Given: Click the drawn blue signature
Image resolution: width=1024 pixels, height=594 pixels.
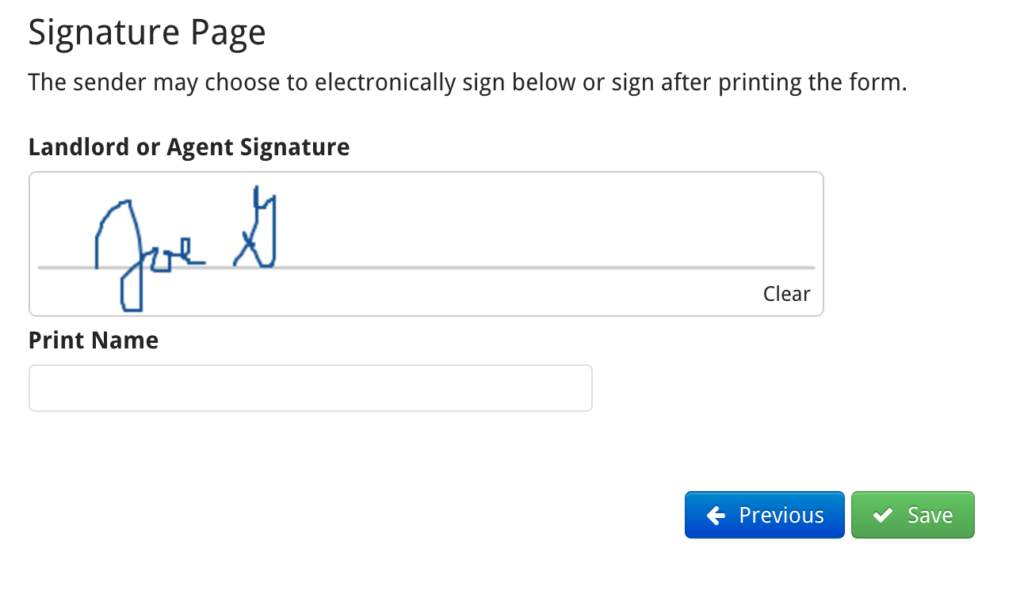Looking at the screenshot, I should [180, 240].
